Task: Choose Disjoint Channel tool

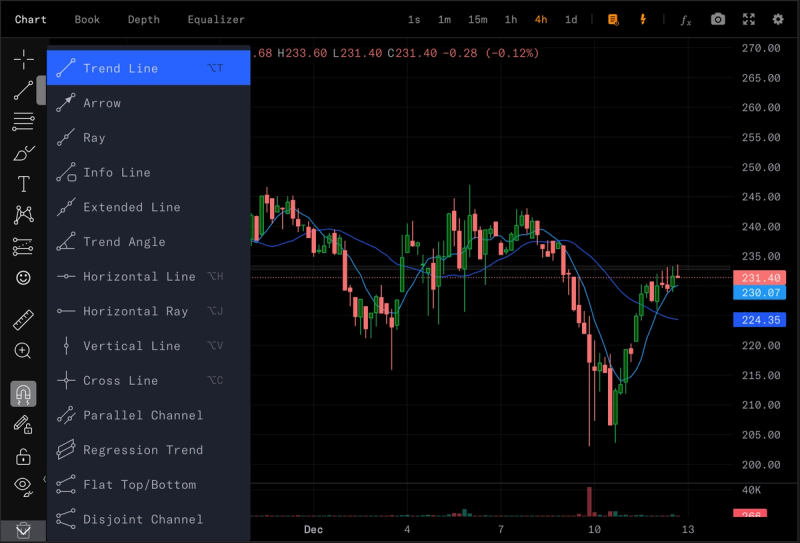Action: pyautogui.click(x=148, y=519)
